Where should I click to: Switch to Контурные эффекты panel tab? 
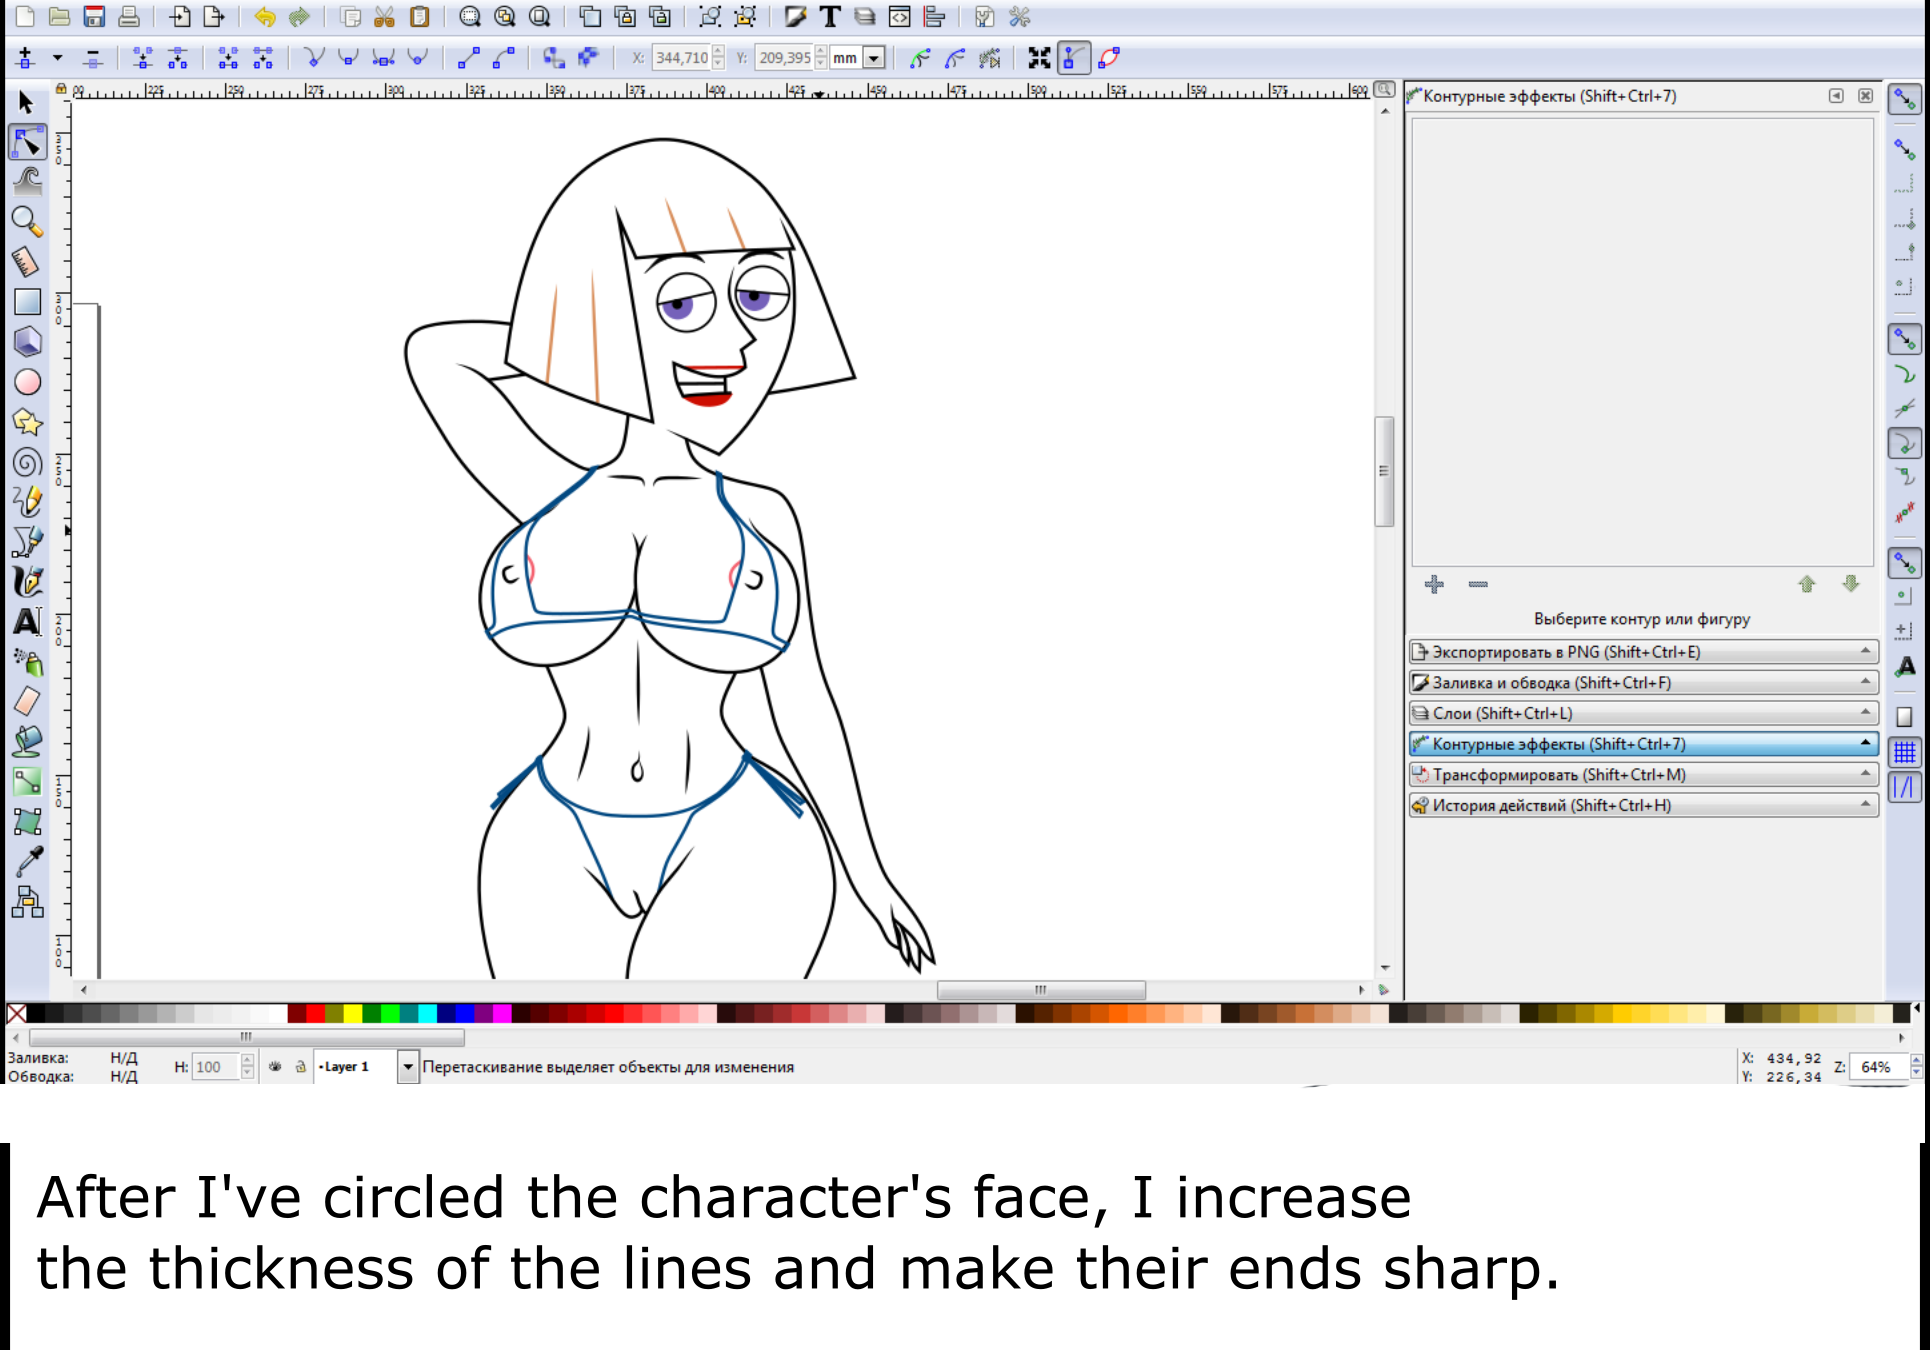pos(1643,744)
